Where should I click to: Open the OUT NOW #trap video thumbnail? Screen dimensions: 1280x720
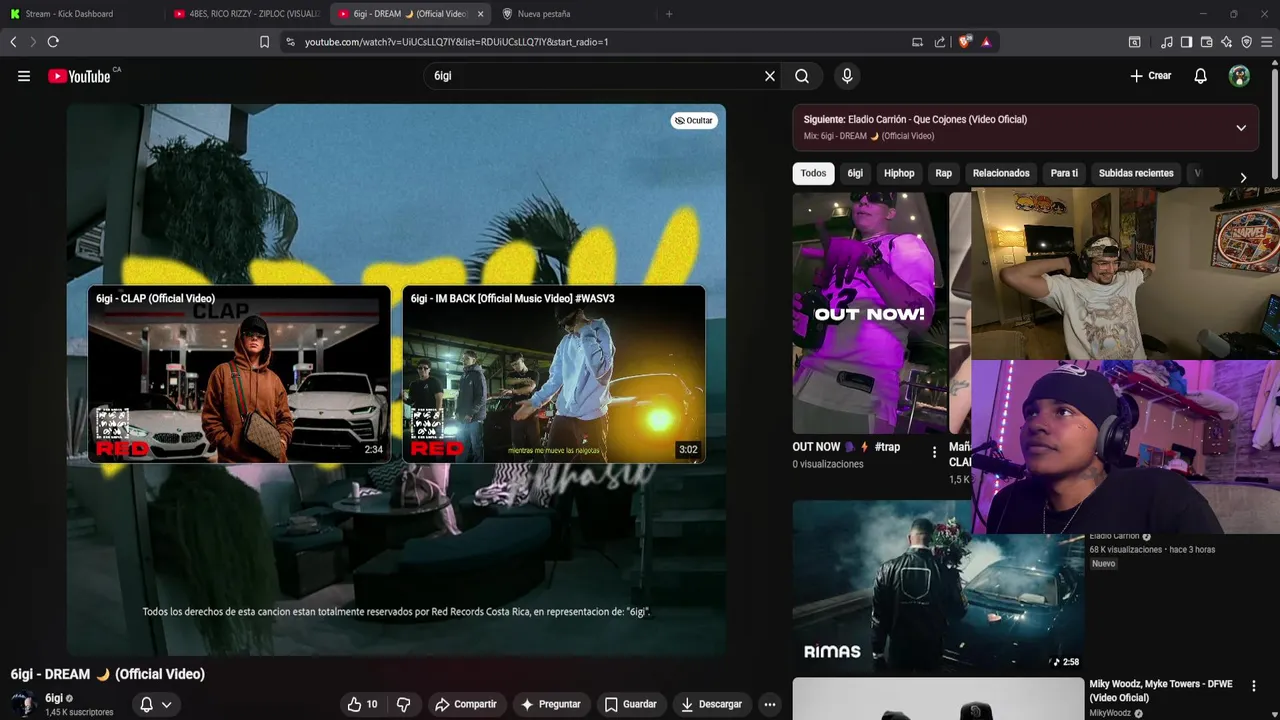pos(870,313)
